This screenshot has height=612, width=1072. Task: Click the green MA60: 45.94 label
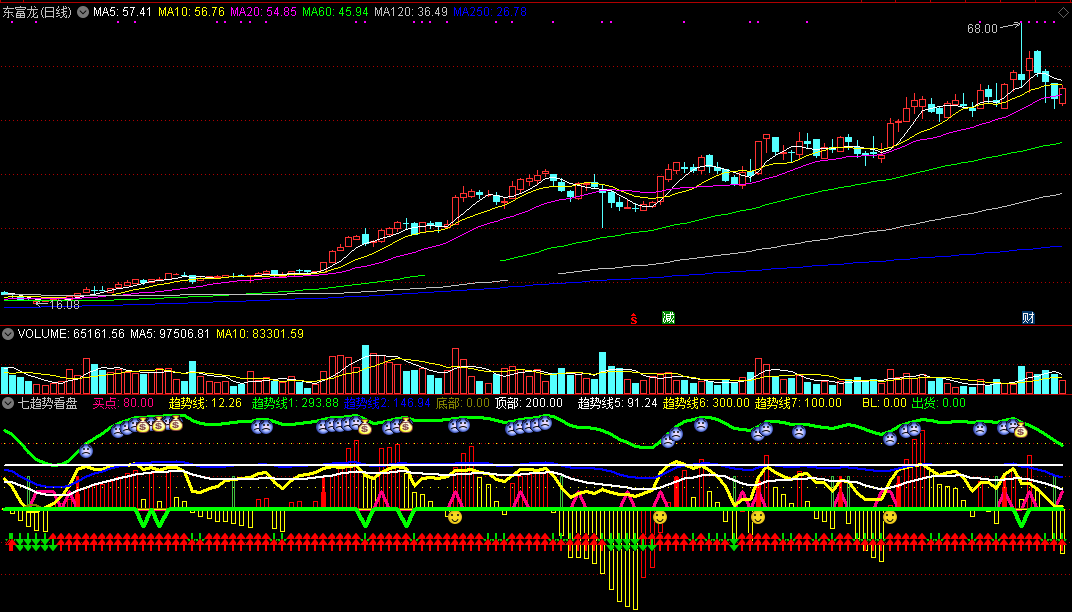pyautogui.click(x=335, y=12)
